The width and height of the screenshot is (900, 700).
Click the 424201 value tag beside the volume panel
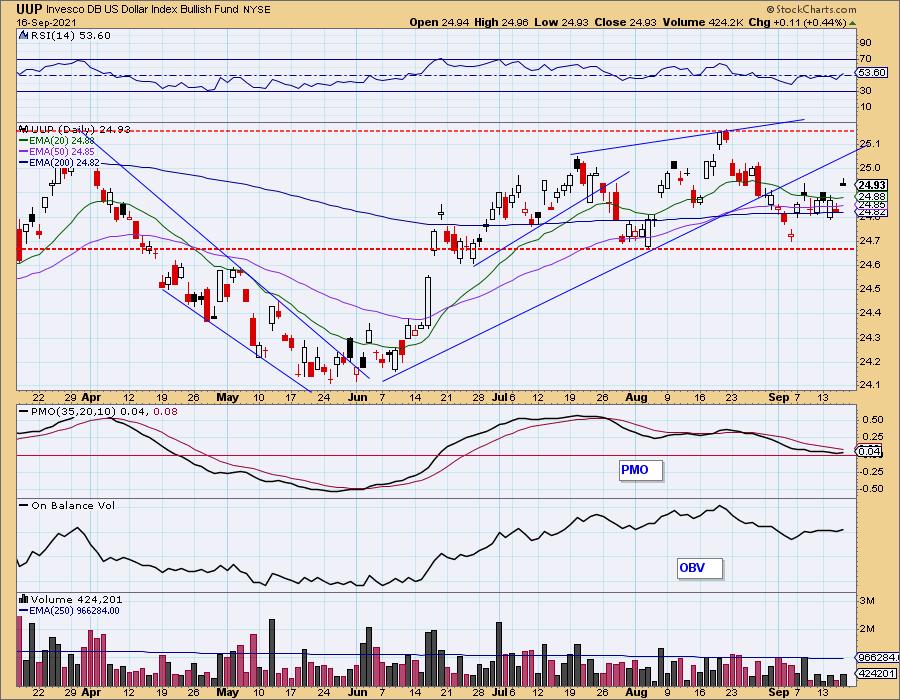point(876,674)
